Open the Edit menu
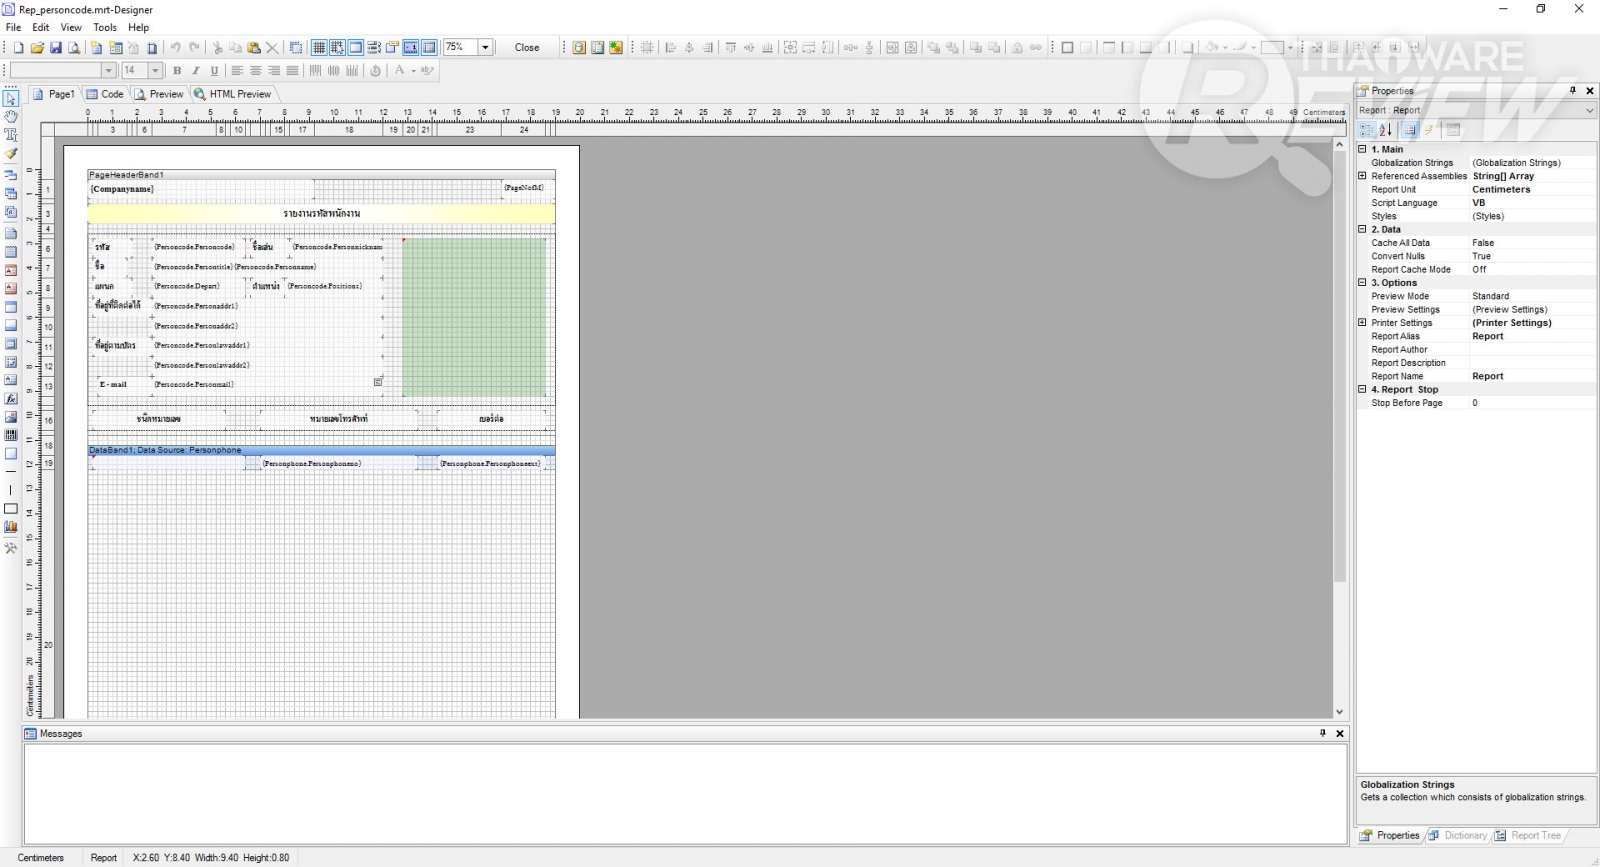 [41, 28]
